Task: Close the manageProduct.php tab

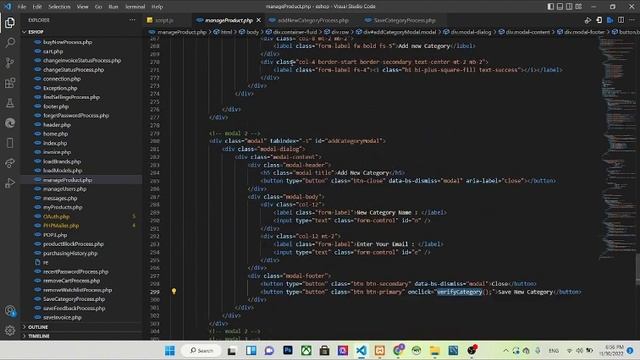Action: tap(258, 20)
